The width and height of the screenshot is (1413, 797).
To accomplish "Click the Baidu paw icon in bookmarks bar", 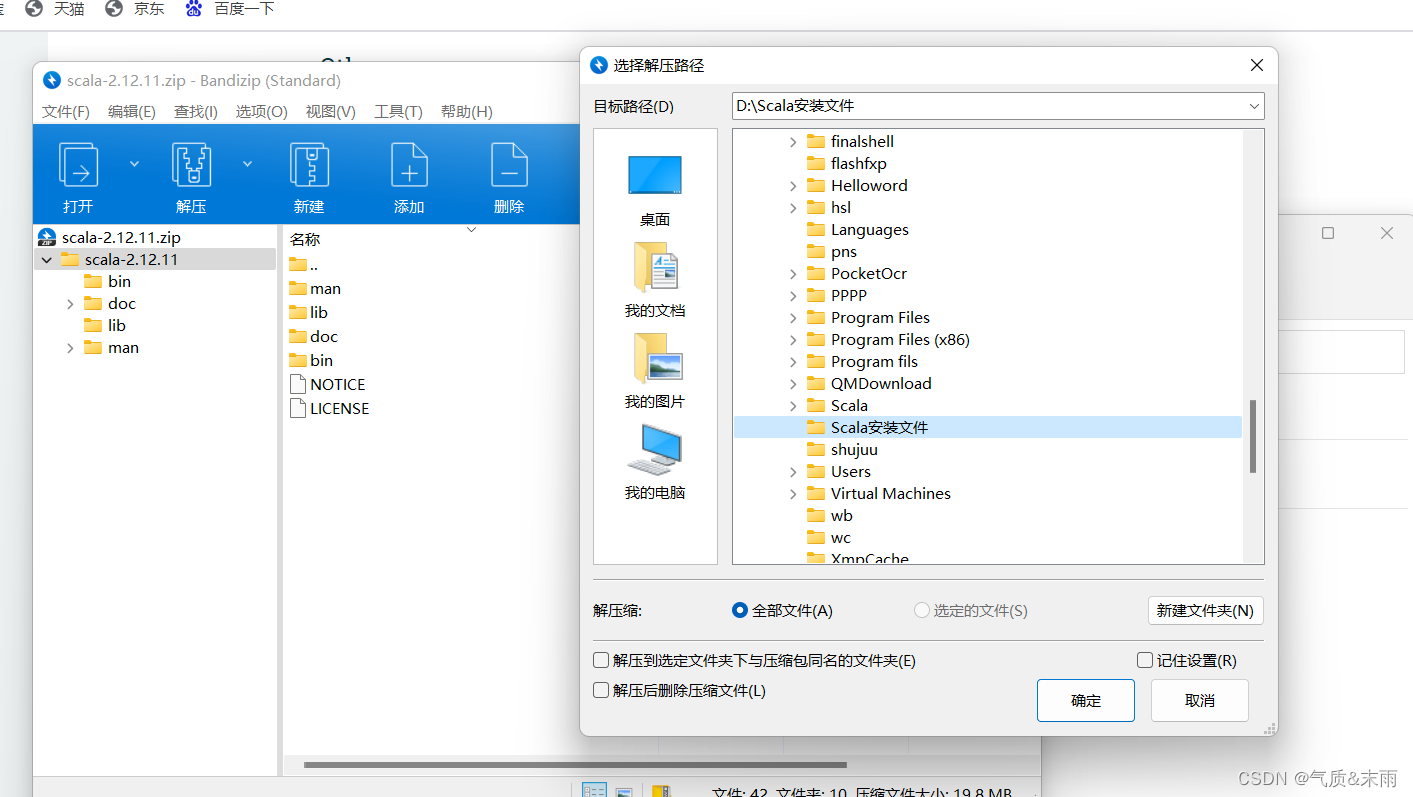I will tap(194, 9).
